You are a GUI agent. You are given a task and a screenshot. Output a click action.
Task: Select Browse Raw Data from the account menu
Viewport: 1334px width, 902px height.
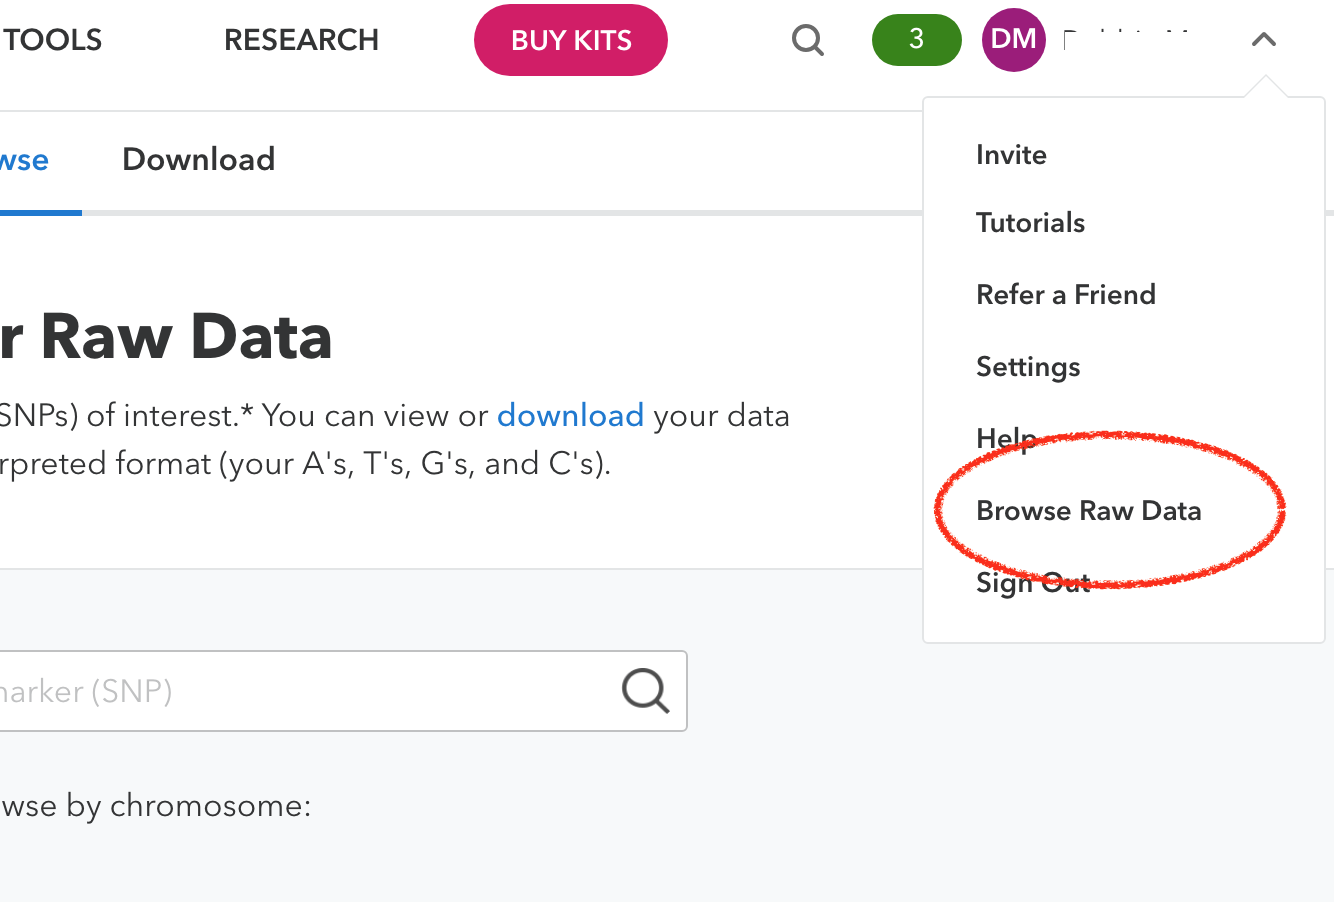pos(1088,510)
